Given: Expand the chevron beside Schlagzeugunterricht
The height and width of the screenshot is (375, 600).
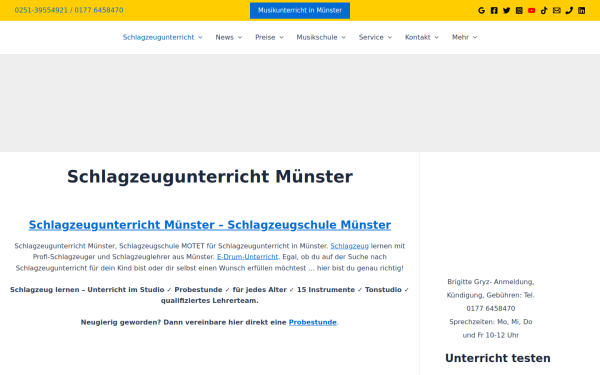Looking at the screenshot, I should point(200,38).
